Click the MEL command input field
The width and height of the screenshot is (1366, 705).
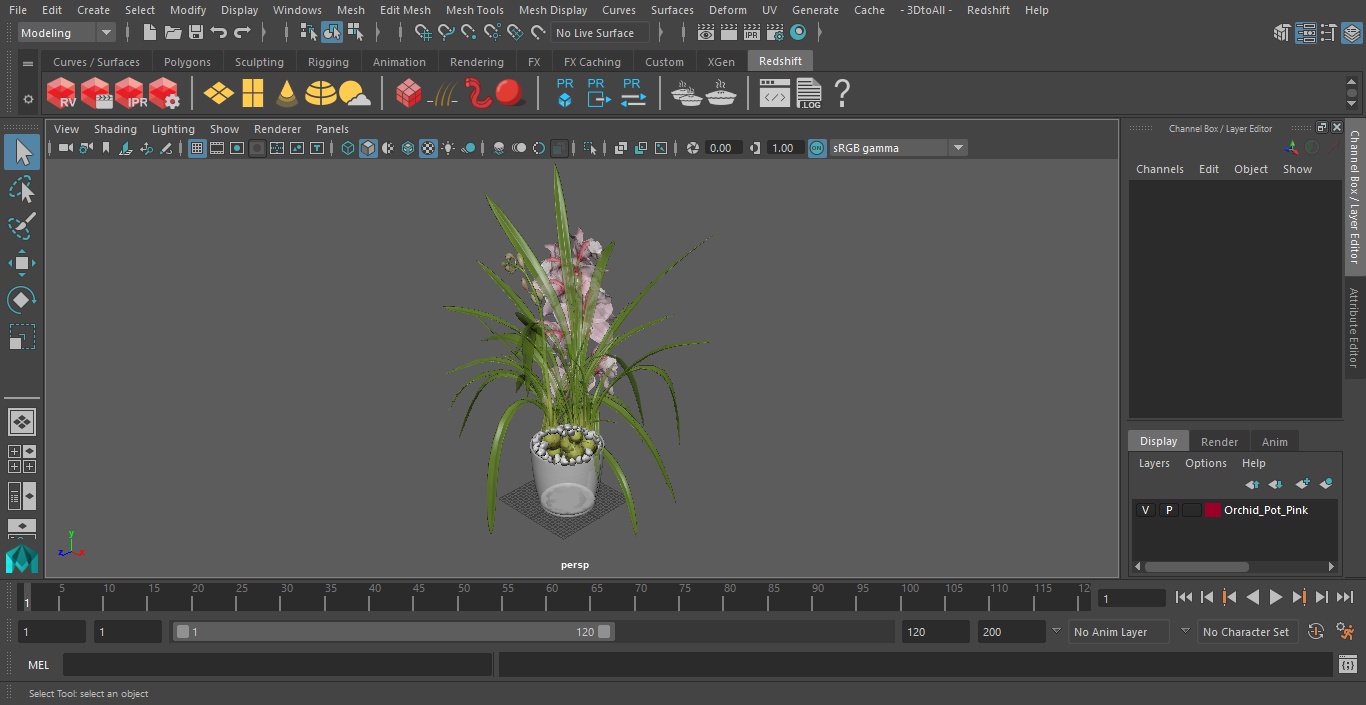pyautogui.click(x=277, y=665)
